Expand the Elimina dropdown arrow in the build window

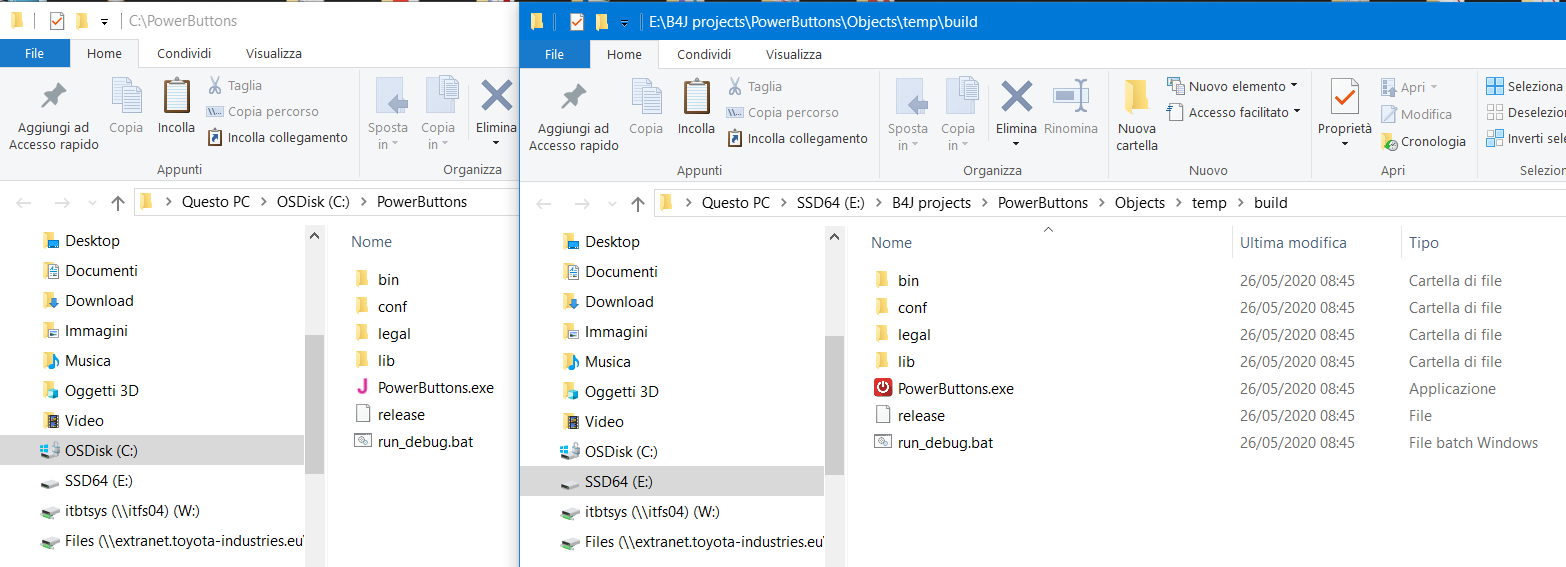pos(1017,145)
